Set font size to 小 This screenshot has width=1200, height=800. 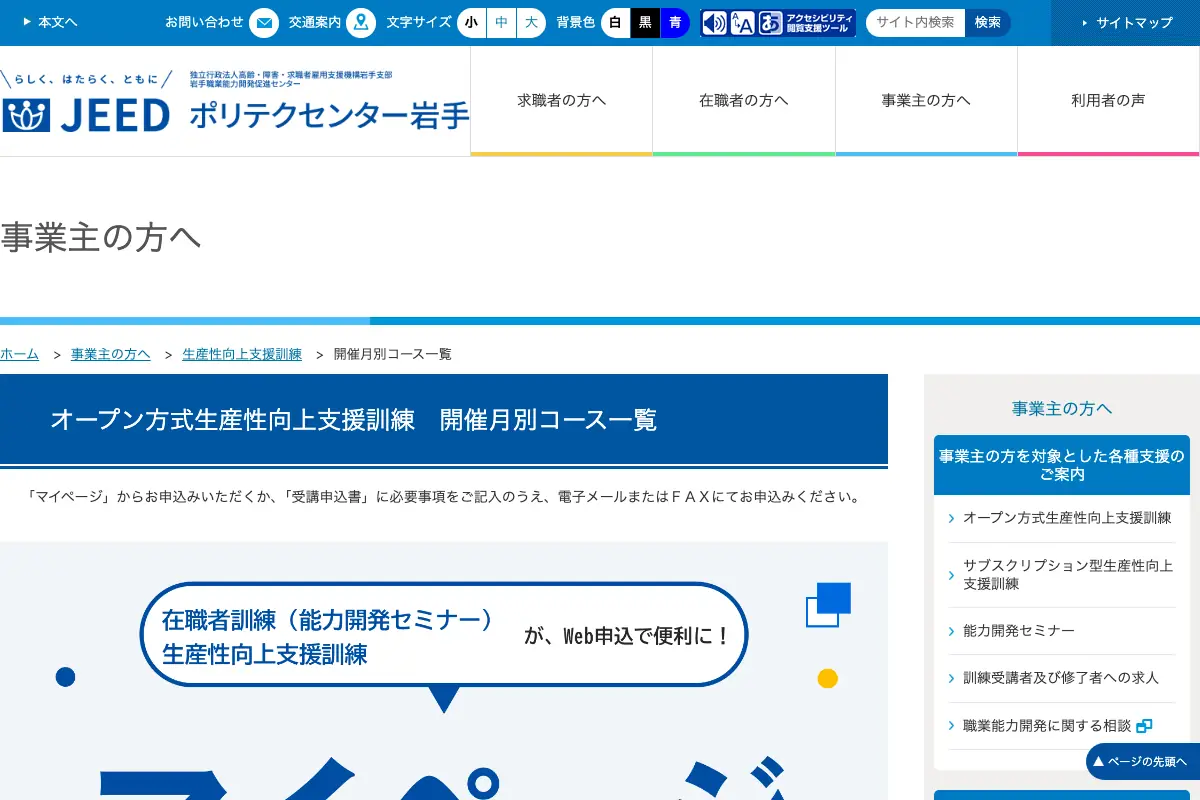tap(471, 22)
